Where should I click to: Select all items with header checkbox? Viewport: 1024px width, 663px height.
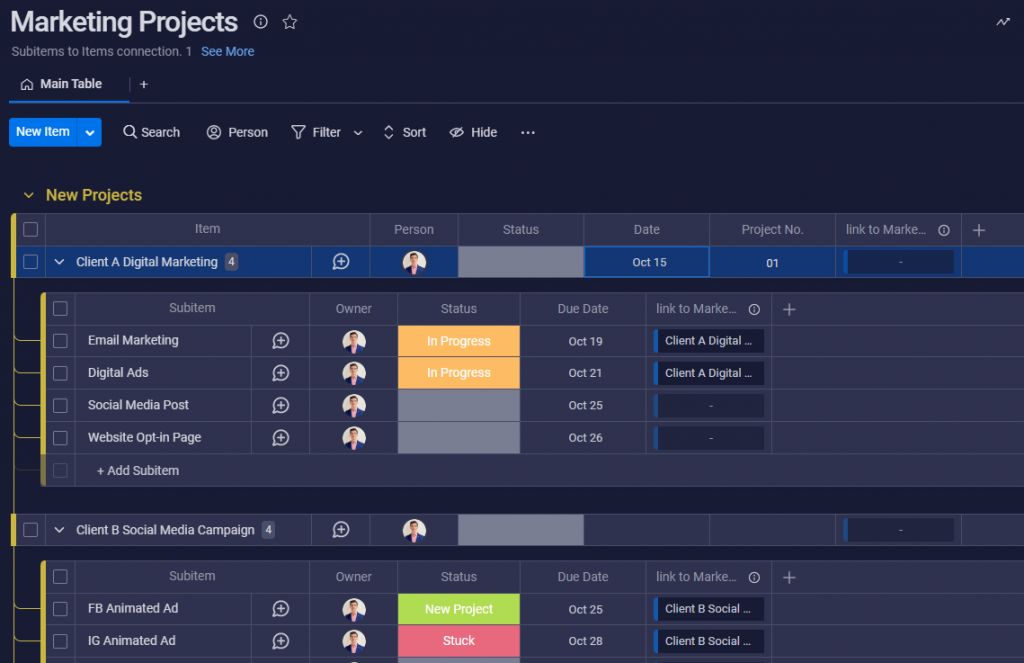click(31, 229)
